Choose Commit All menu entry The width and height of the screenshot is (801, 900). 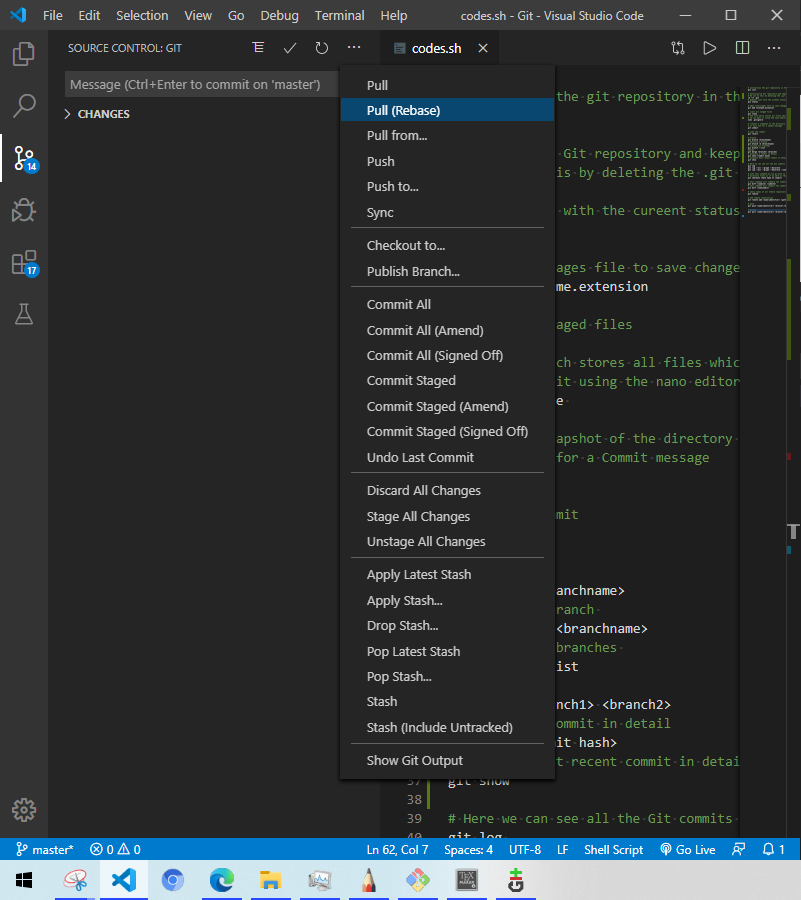[x=448, y=304]
